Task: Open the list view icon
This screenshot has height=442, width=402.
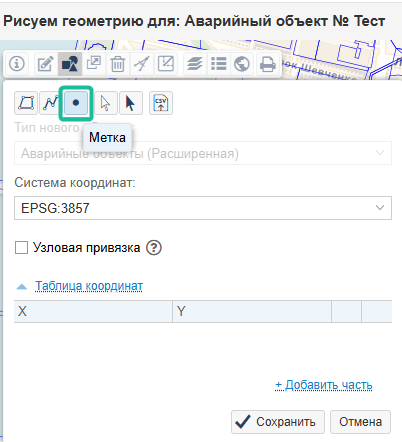Action: [x=219, y=63]
